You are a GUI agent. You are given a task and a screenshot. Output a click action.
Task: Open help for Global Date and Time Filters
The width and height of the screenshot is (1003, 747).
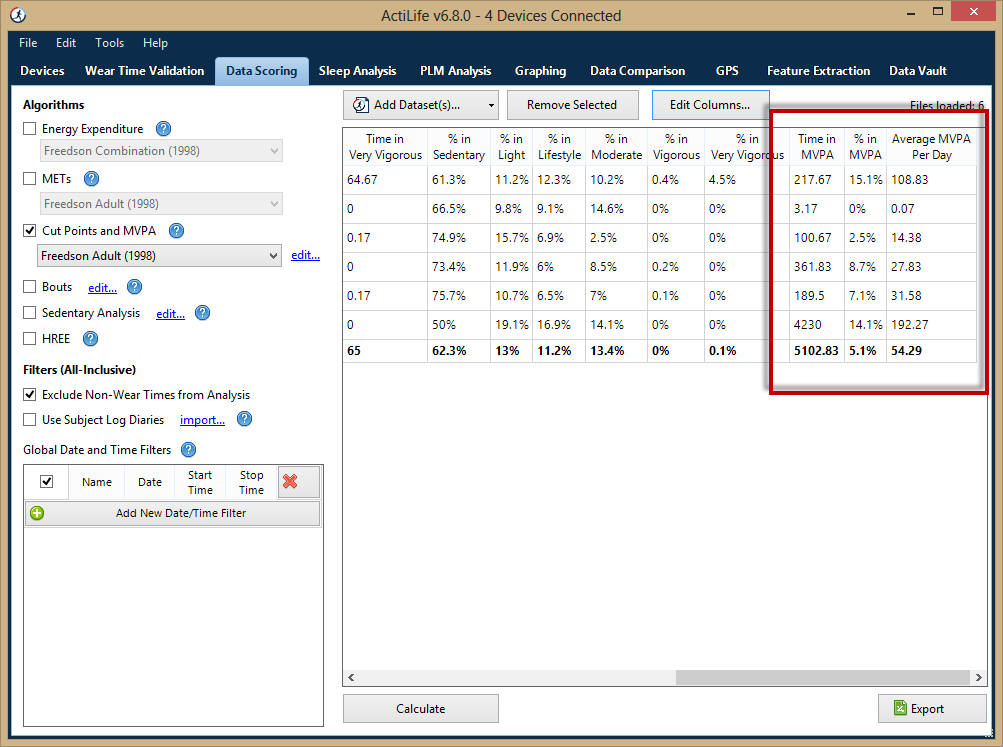189,450
